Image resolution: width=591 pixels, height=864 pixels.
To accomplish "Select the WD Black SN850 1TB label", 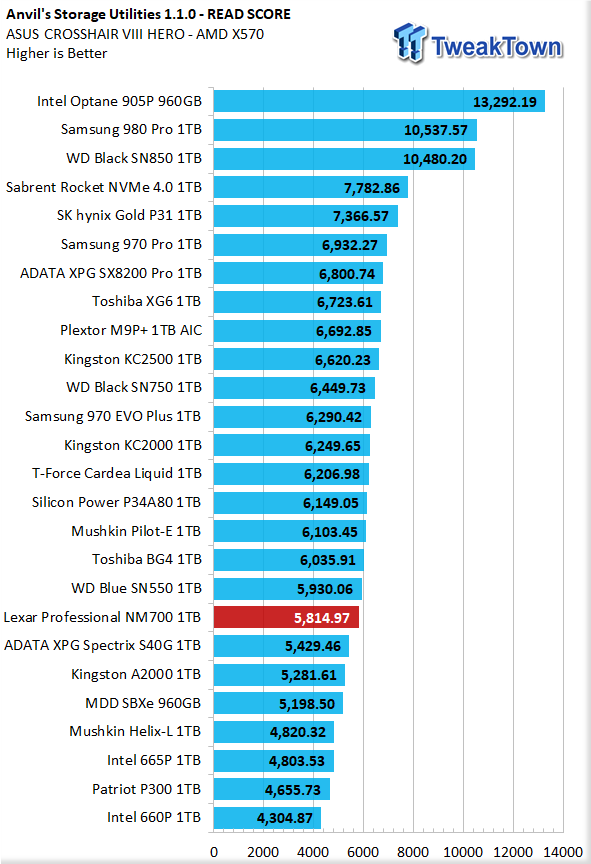I will [134, 158].
